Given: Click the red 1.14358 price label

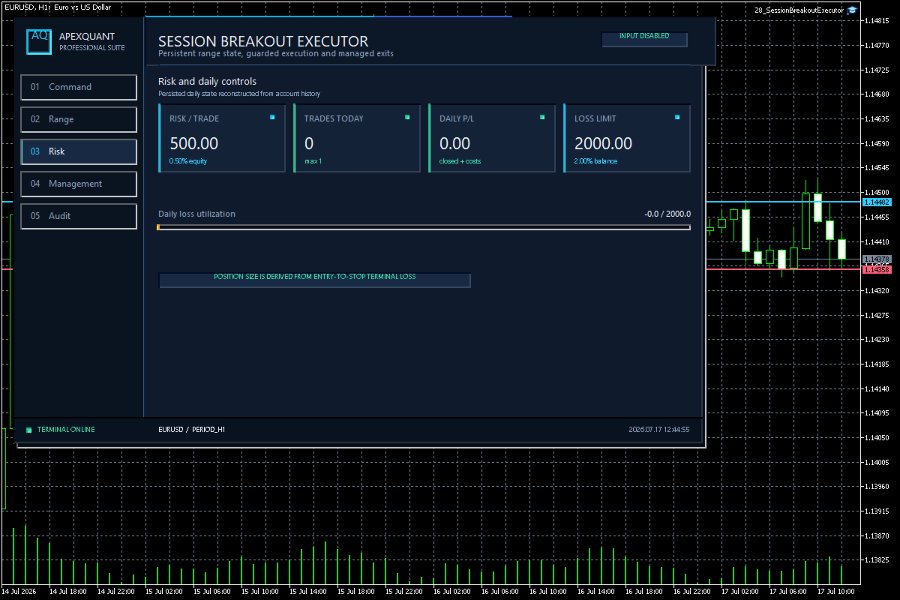Looking at the screenshot, I should (876, 269).
